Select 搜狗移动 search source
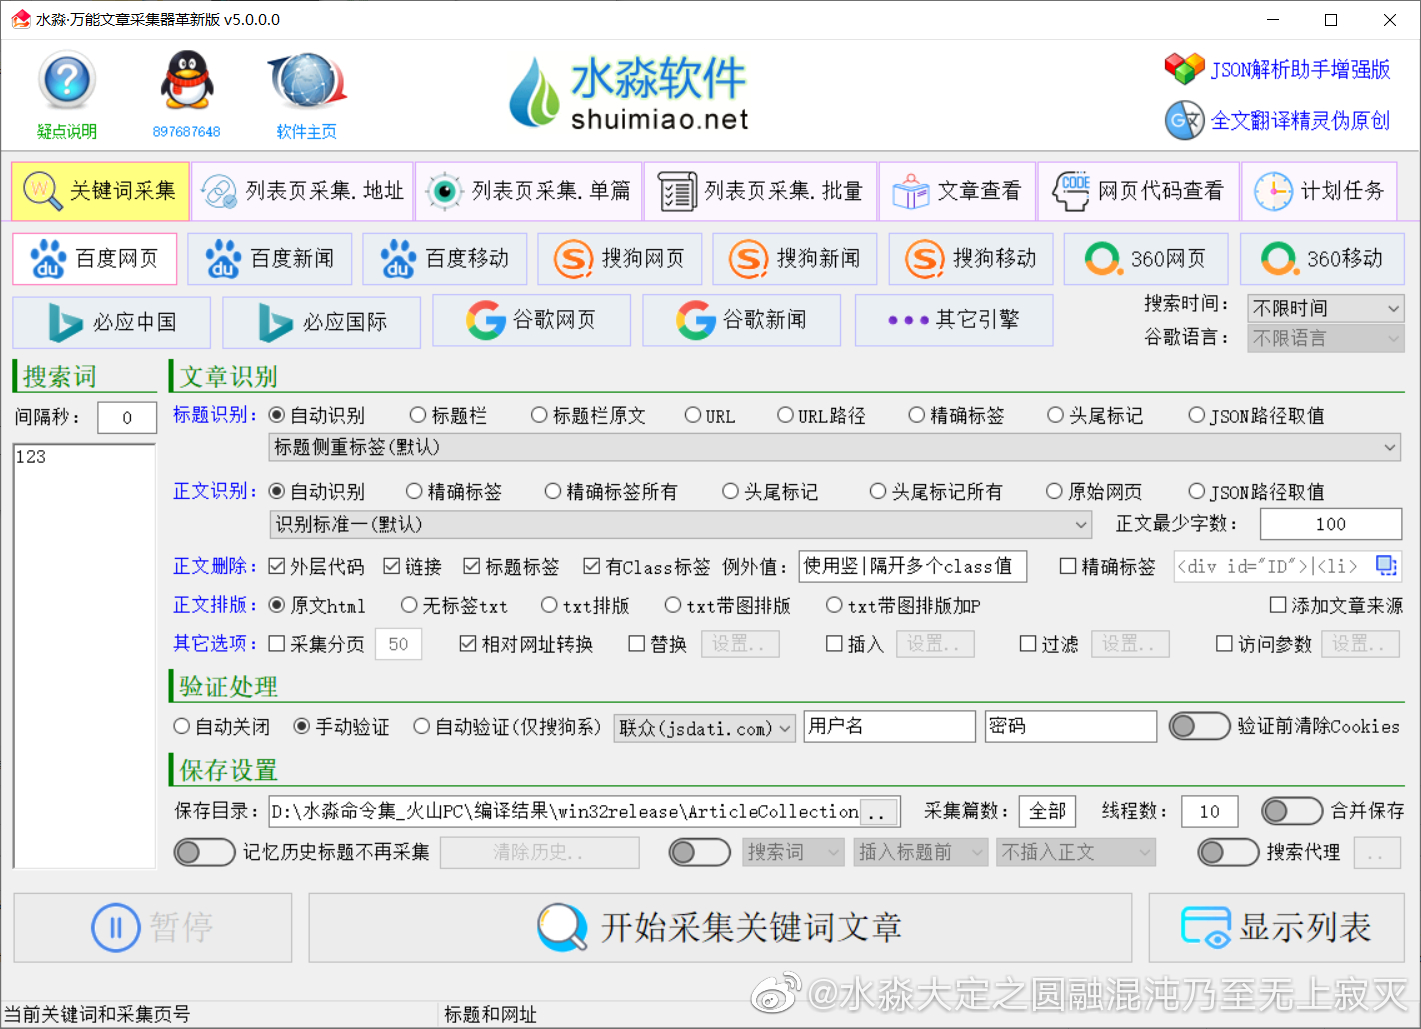The height and width of the screenshot is (1029, 1421). click(970, 258)
